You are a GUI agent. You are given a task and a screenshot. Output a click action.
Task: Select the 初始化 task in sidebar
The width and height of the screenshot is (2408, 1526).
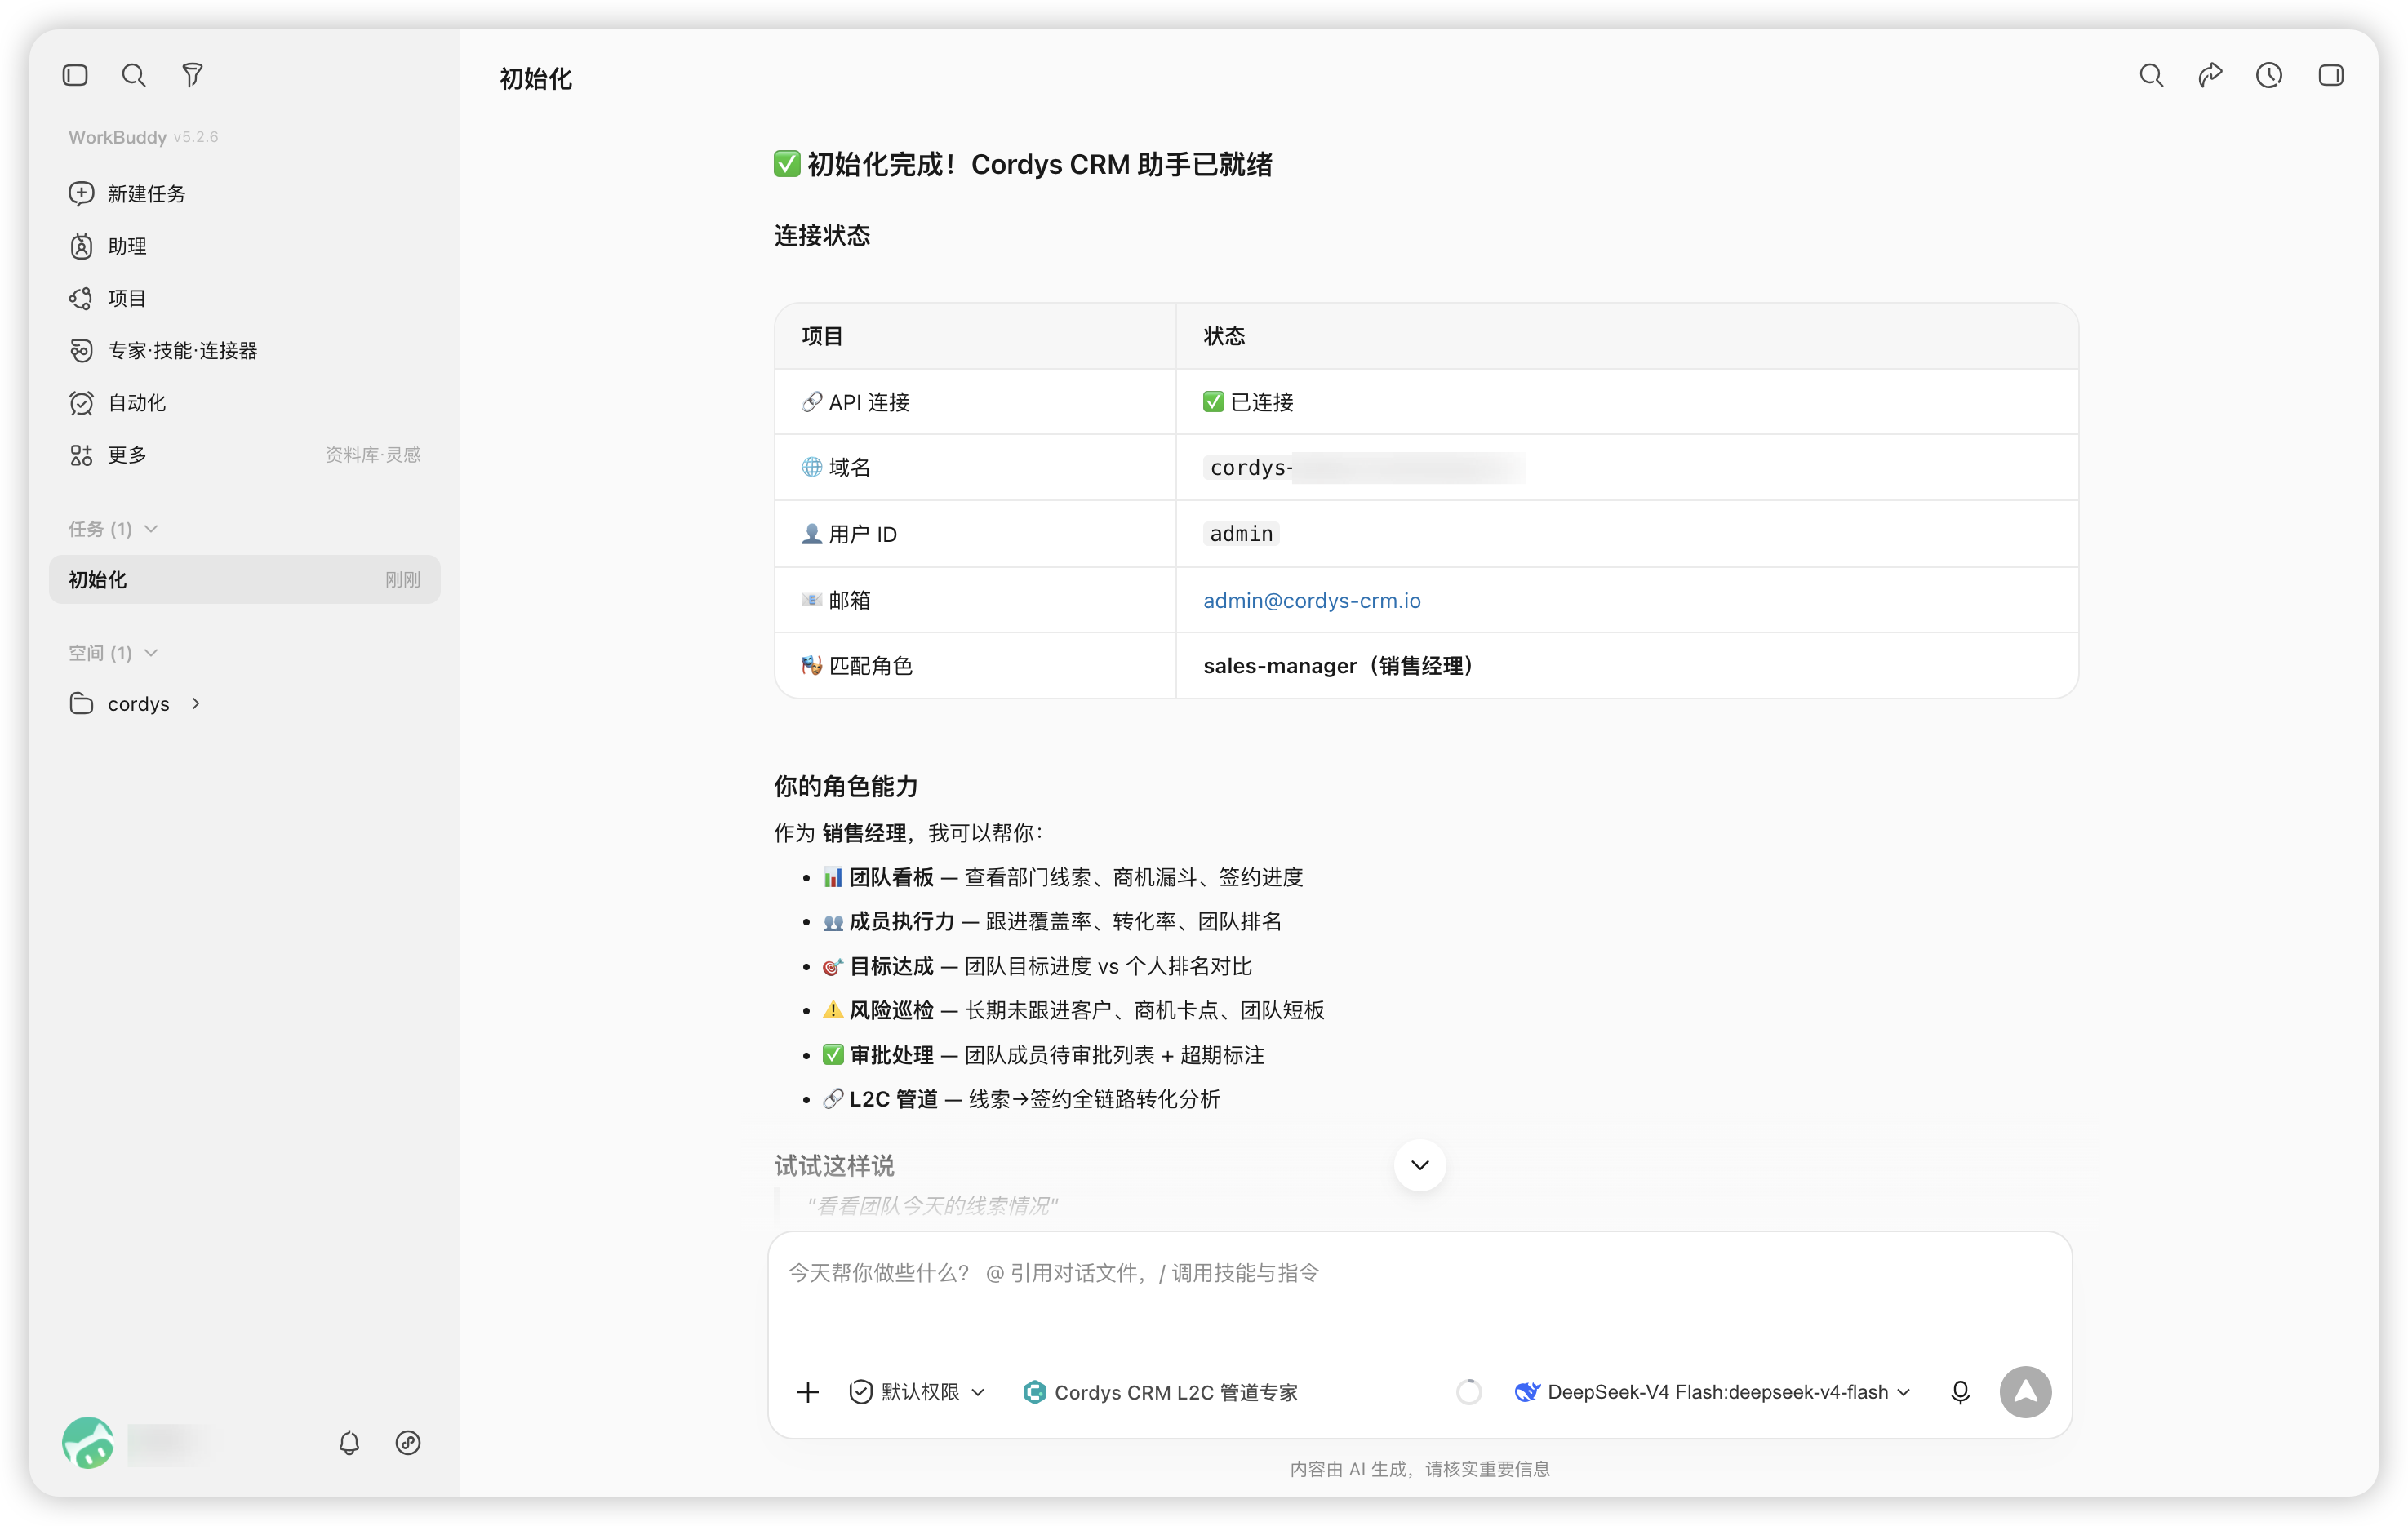point(244,580)
